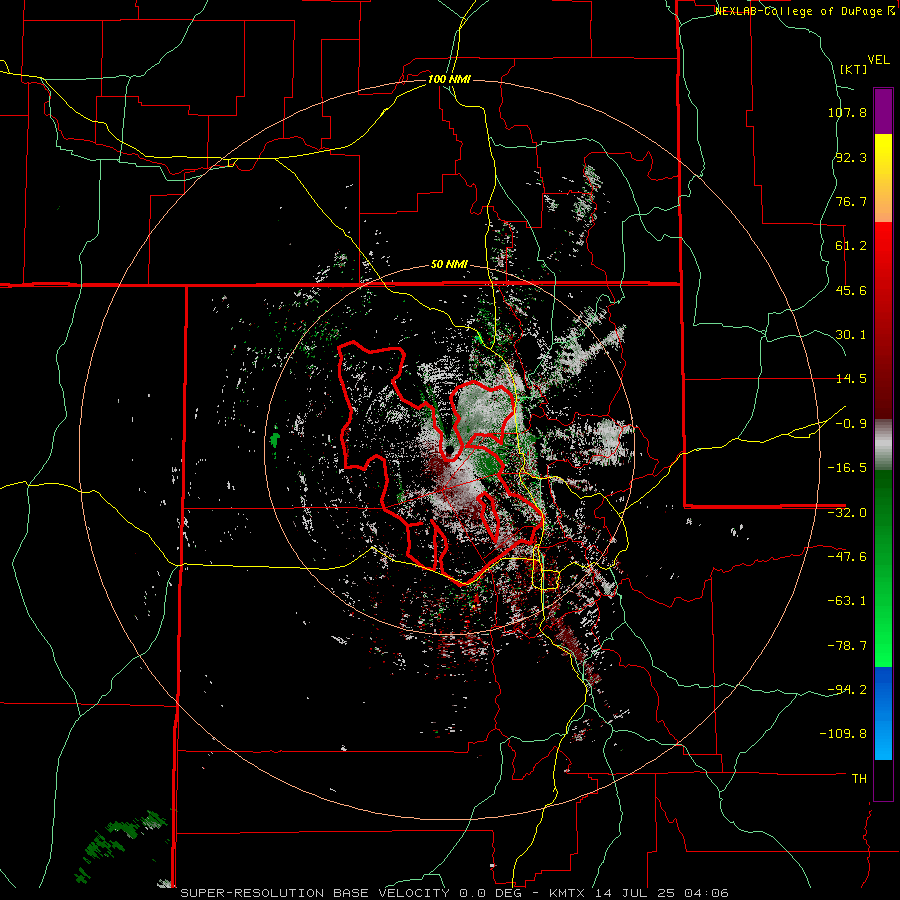Click the 76.7 velocity scale value

(x=851, y=201)
